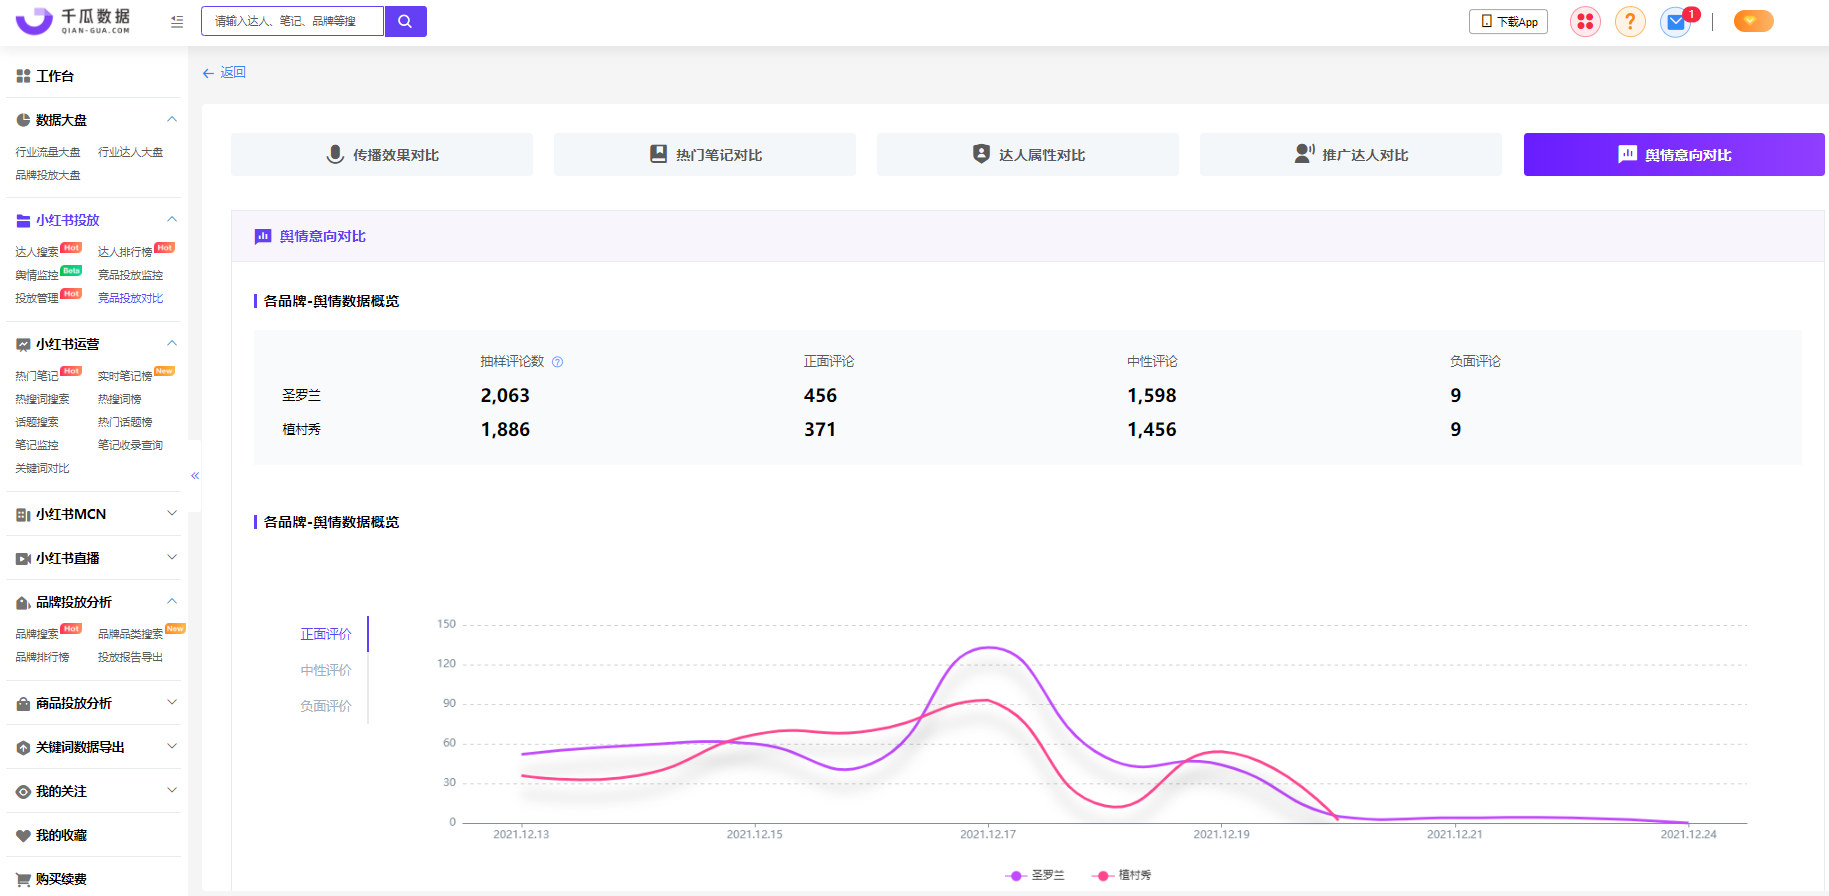
Task: Switch to 热门笔记对比 tab
Action: pos(705,155)
